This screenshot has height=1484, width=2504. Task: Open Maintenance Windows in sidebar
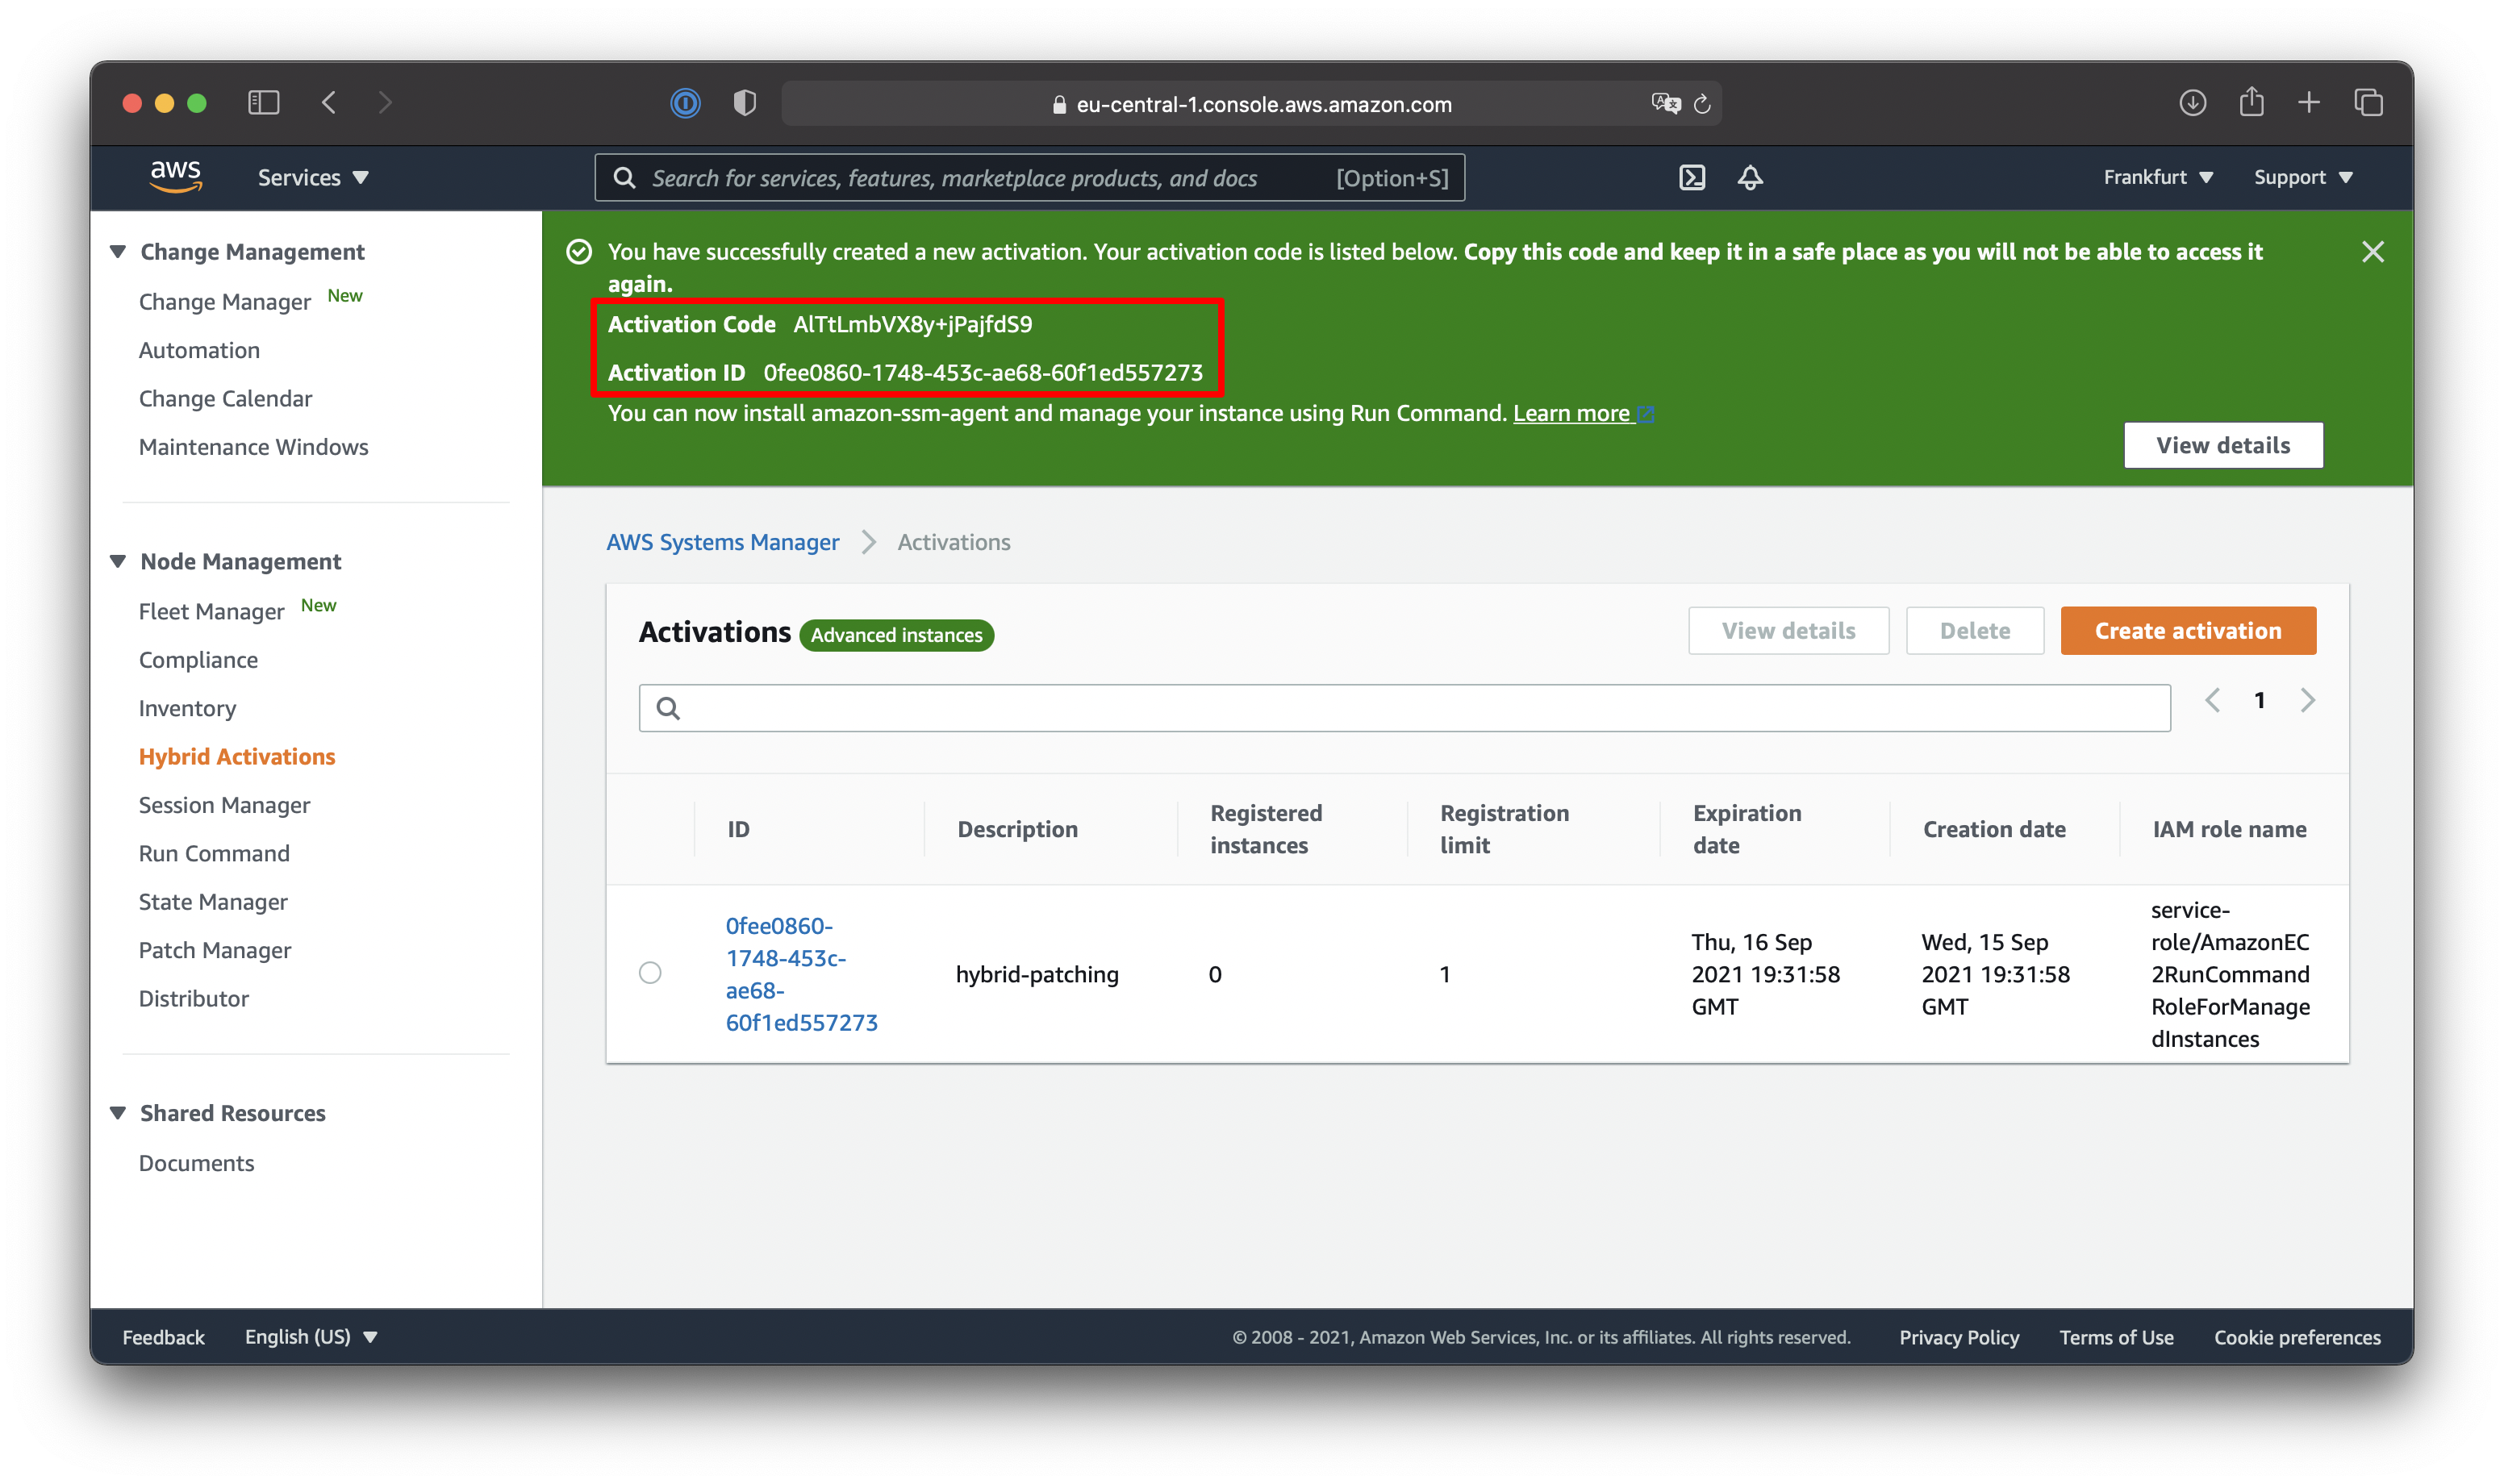253,447
